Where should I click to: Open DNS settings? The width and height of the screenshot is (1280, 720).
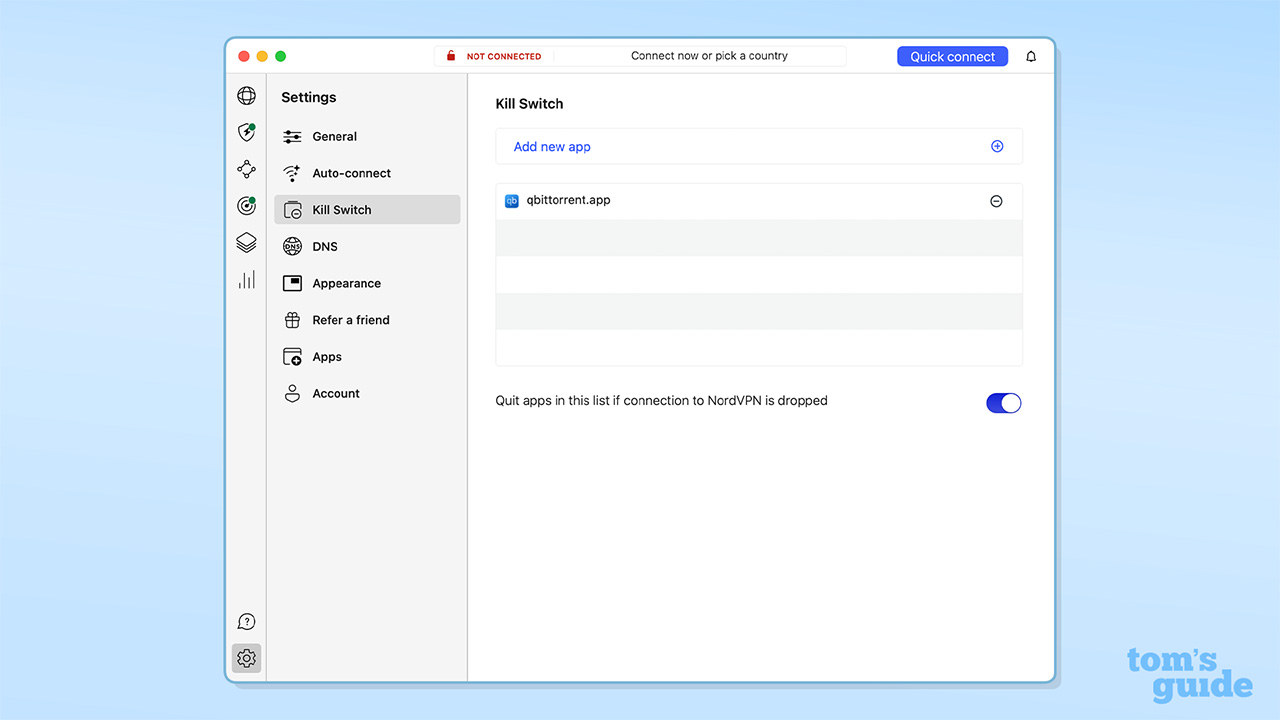pyautogui.click(x=367, y=247)
